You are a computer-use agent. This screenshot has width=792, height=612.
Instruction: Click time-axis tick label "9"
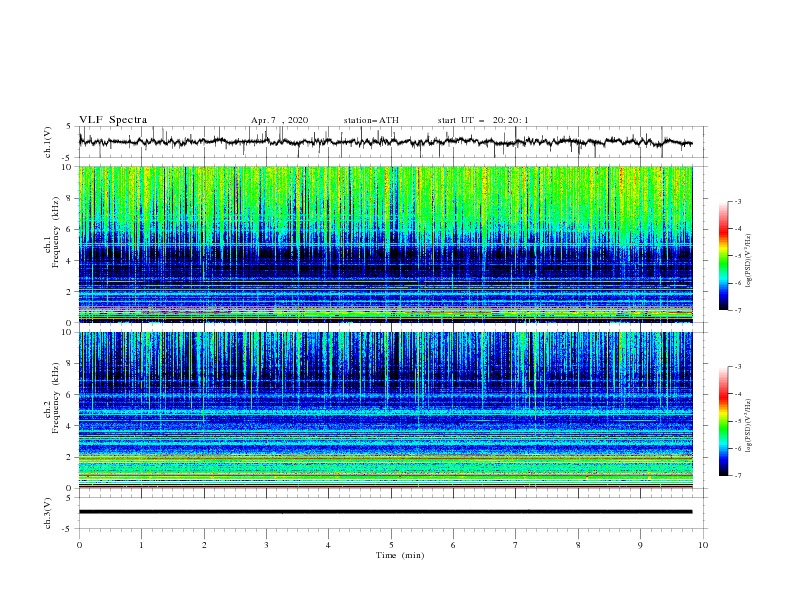coord(640,545)
